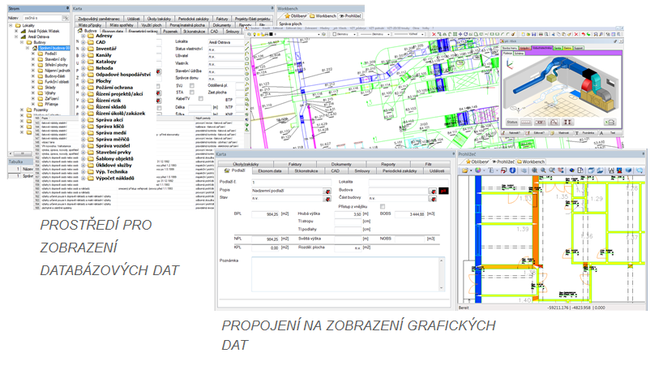Open the Řízení rizik module folder
Viewport: 650px width, 366px height.
tap(108, 100)
